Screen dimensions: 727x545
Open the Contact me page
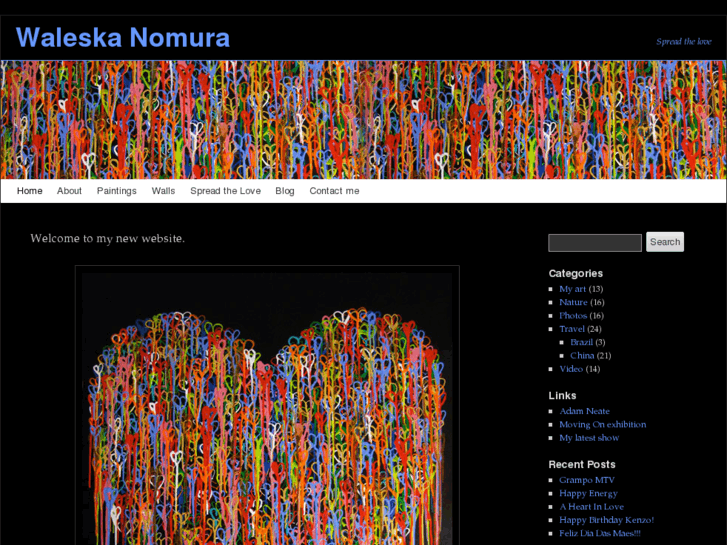click(x=334, y=191)
